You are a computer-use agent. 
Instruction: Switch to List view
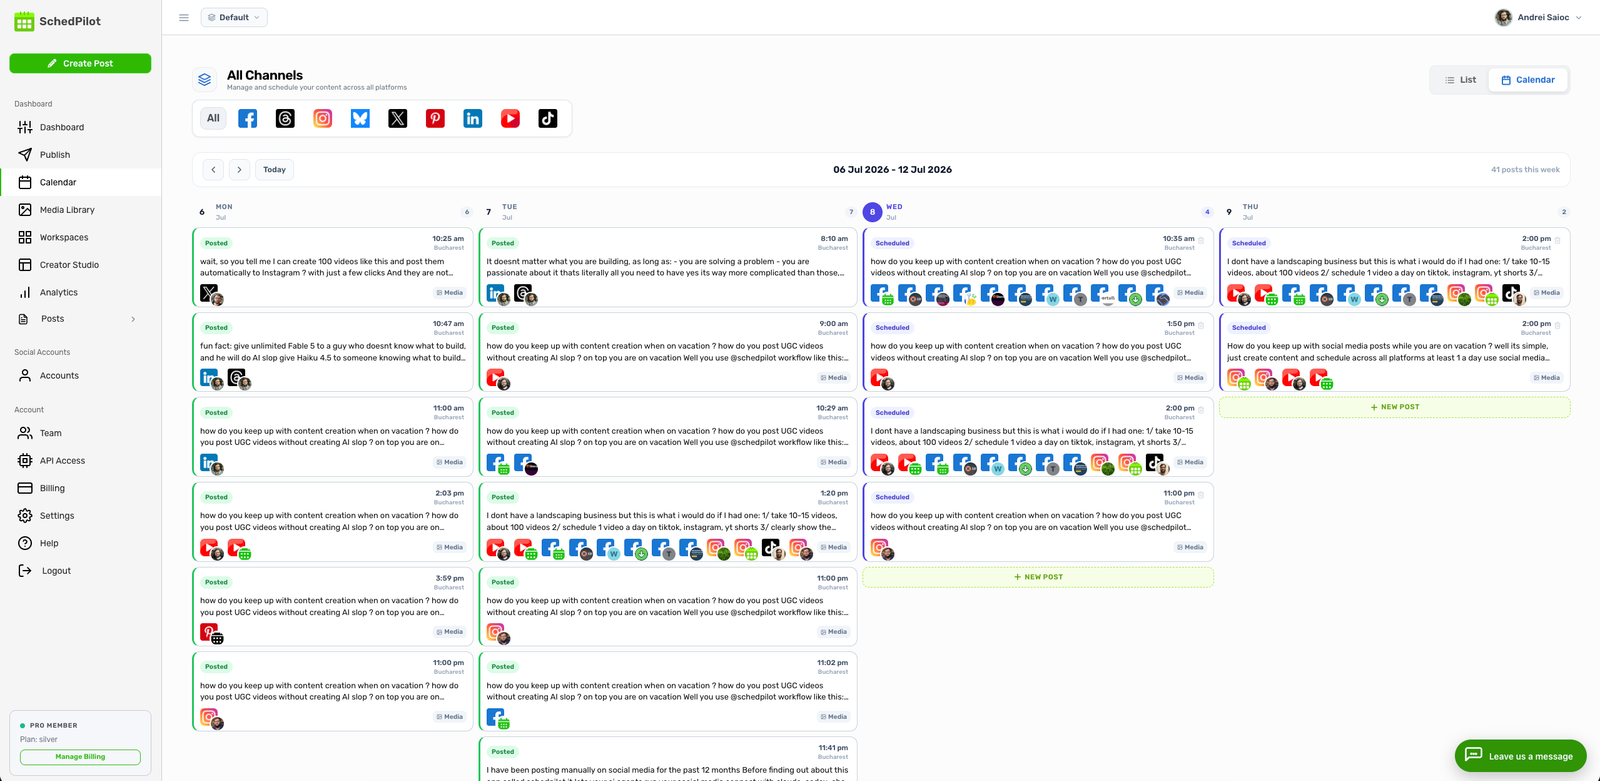click(1460, 80)
